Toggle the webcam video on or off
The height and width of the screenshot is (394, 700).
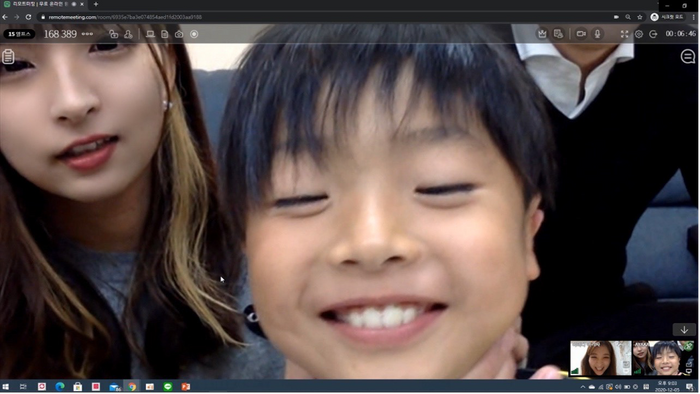581,34
